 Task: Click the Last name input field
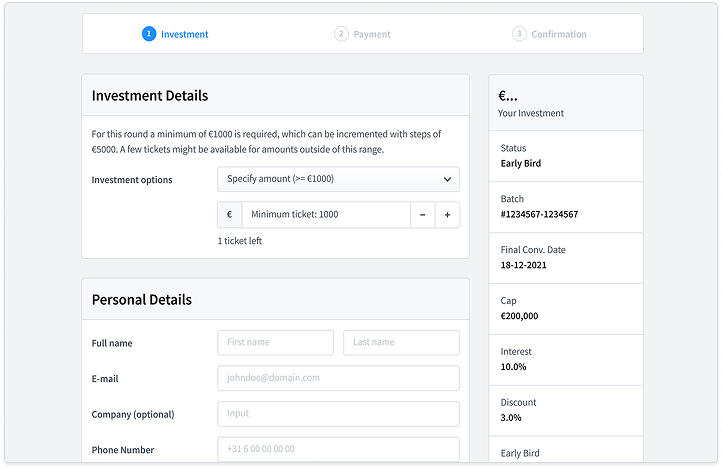coord(401,342)
